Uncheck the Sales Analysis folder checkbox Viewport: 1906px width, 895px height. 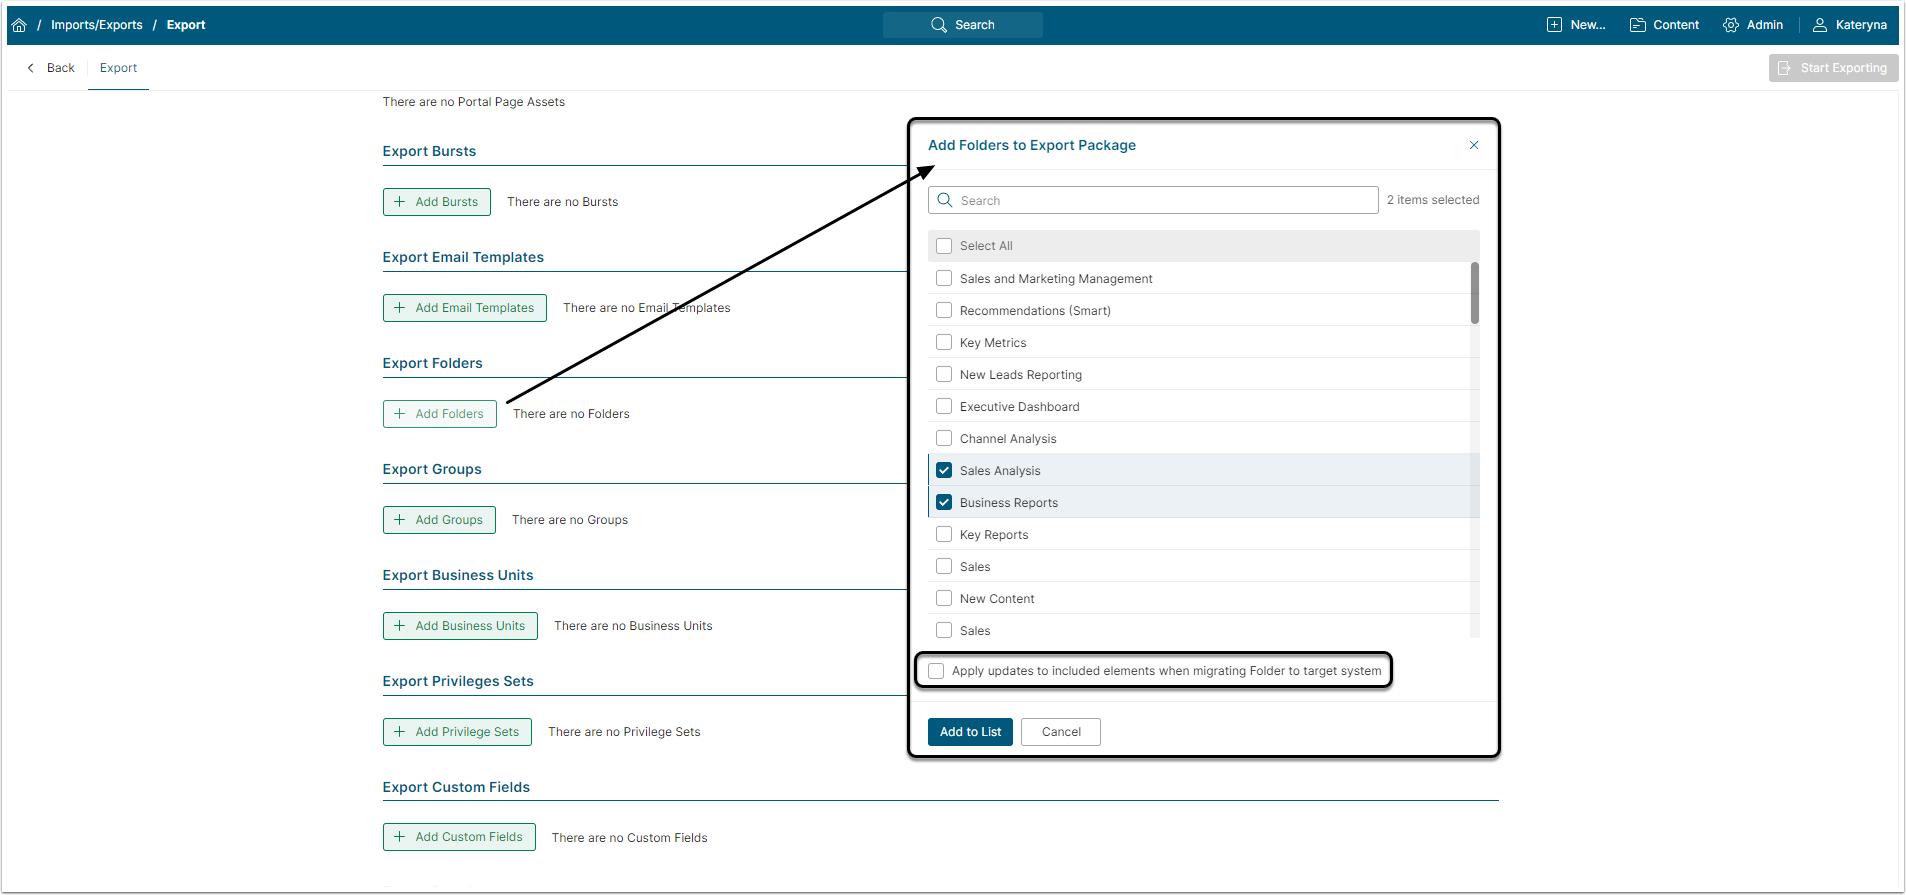pos(944,470)
